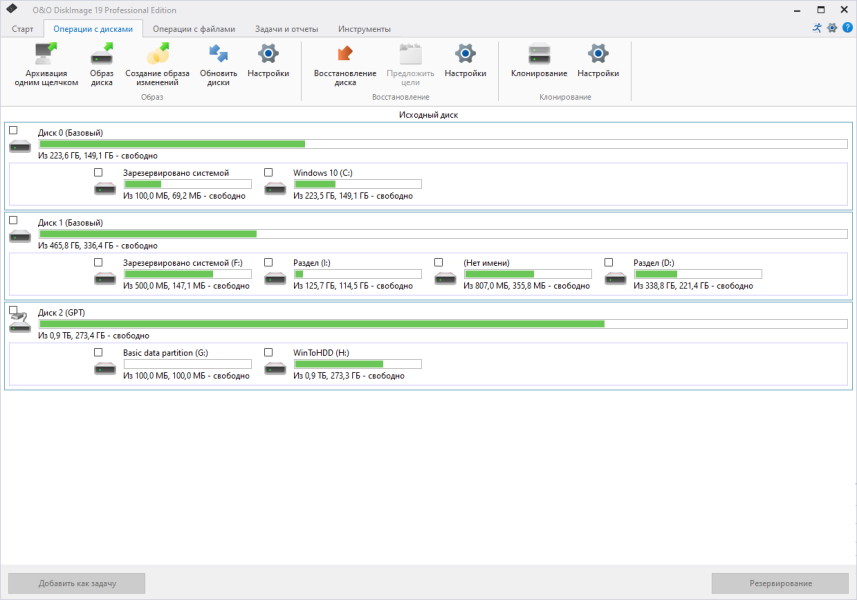Click the Диск 0 usage bar
The width and height of the screenshot is (857, 600).
443,144
